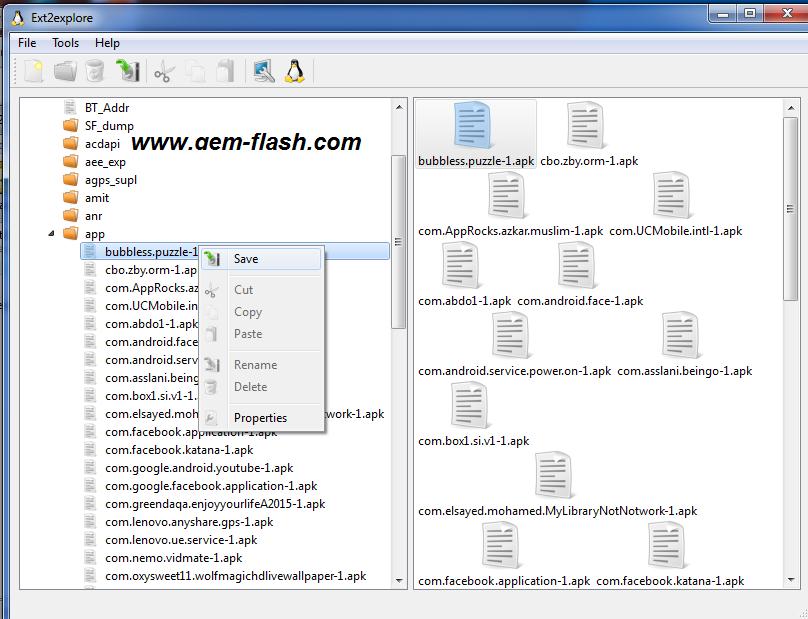The height and width of the screenshot is (619, 808).
Task: Click com.facebook.katana-1.apk icon in right pane
Action: click(667, 546)
